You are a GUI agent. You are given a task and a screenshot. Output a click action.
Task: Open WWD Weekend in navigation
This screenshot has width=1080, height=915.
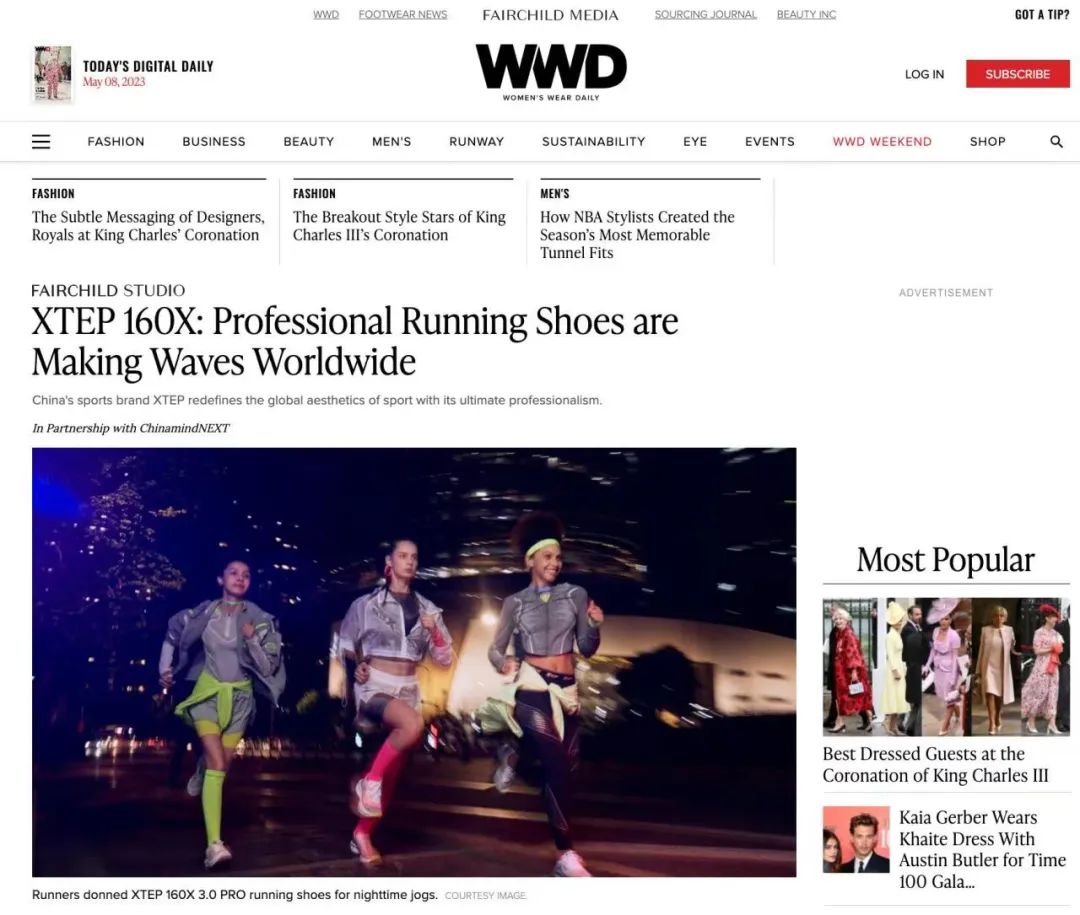881,142
